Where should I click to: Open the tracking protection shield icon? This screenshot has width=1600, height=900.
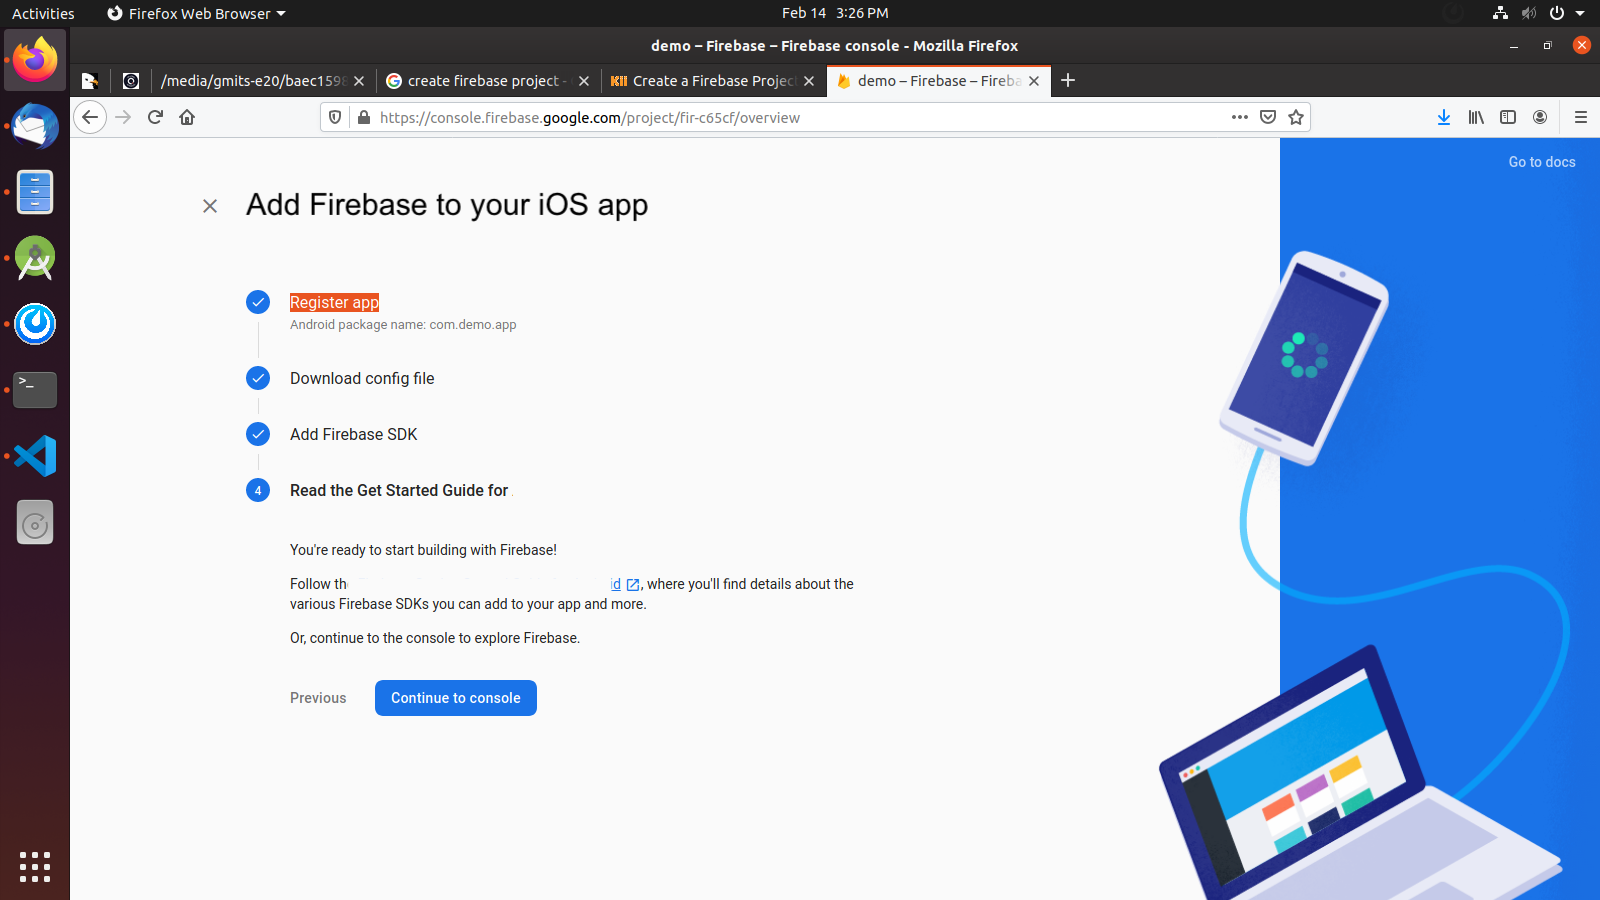point(335,117)
